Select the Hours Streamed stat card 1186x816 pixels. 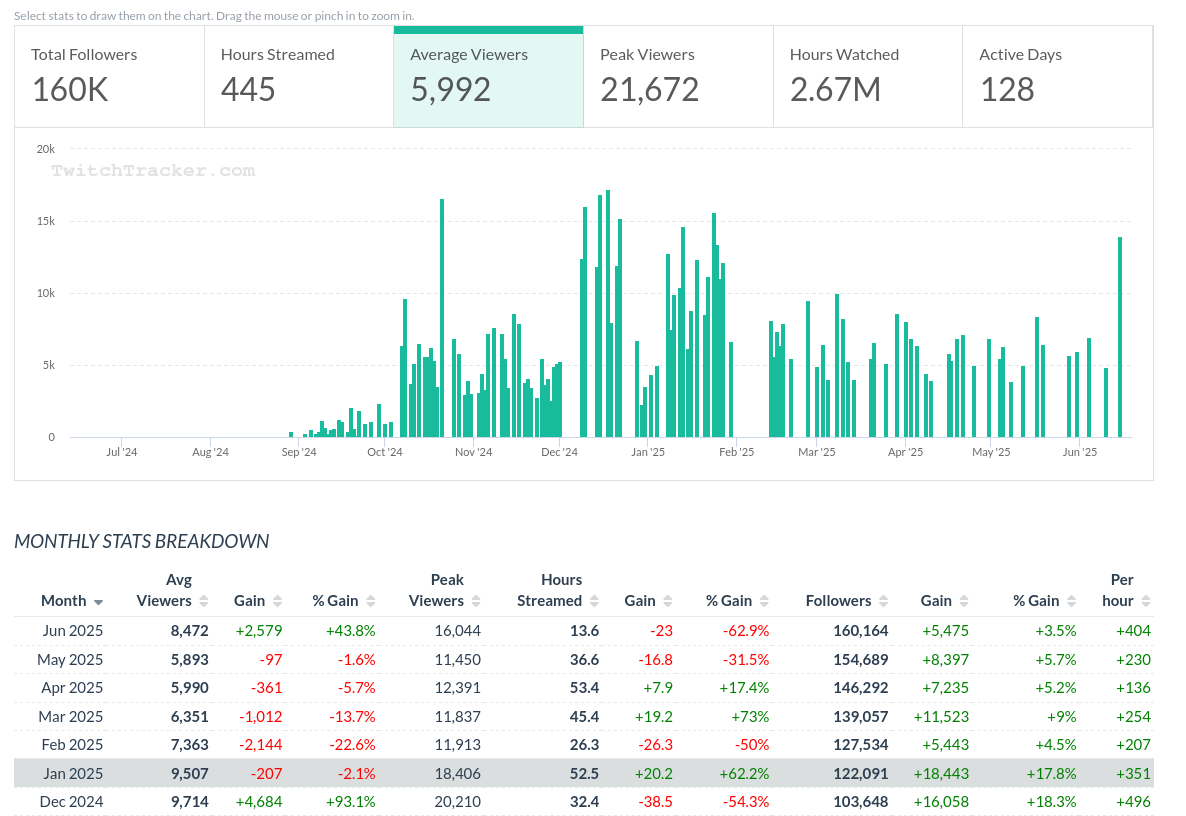299,76
